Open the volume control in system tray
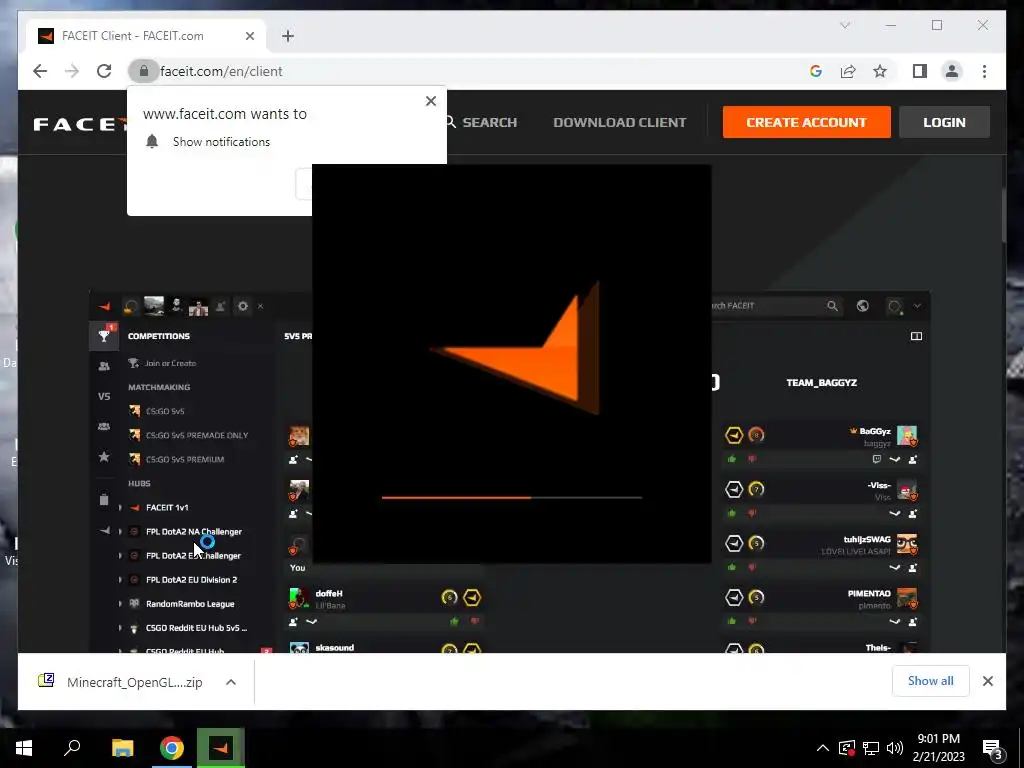Viewport: 1024px width, 768px height. [895, 748]
